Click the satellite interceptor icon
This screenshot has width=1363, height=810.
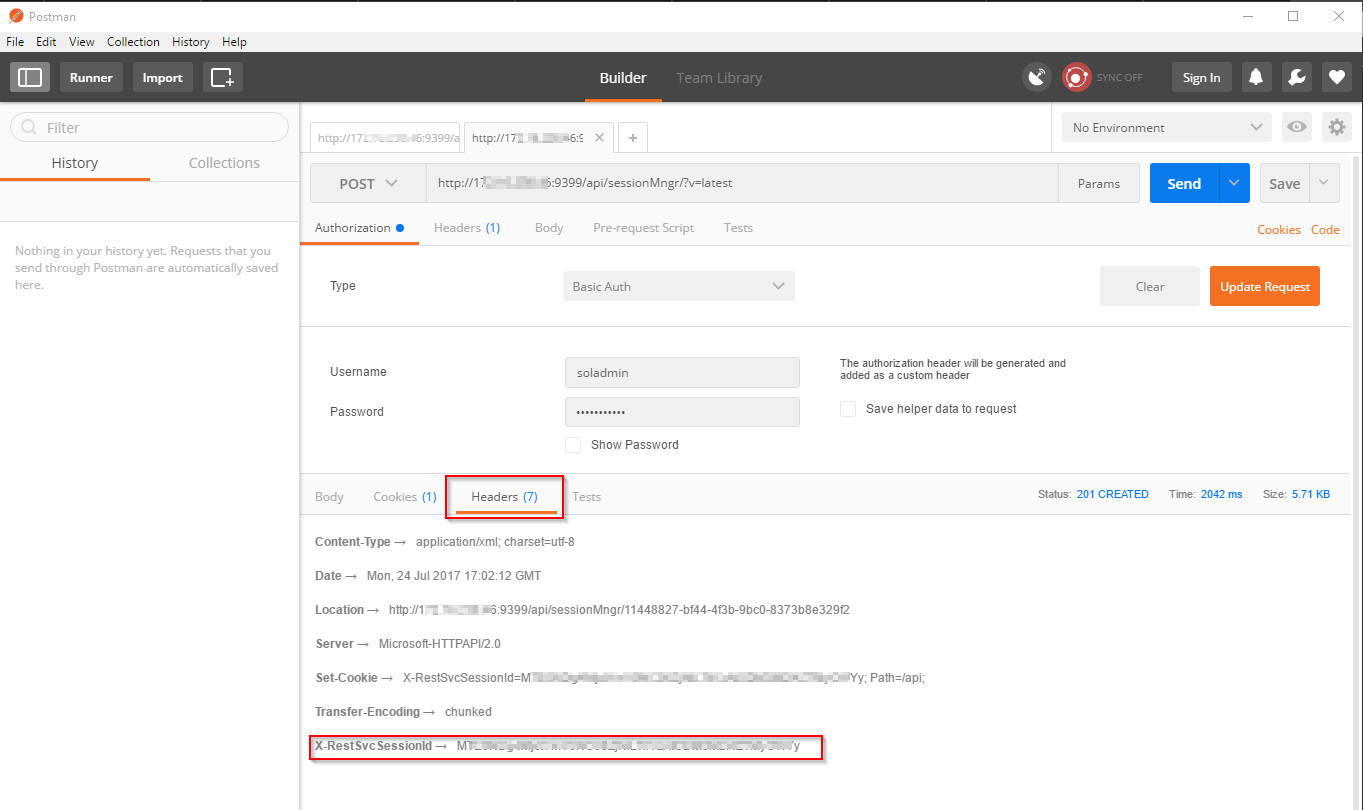pos(1037,77)
